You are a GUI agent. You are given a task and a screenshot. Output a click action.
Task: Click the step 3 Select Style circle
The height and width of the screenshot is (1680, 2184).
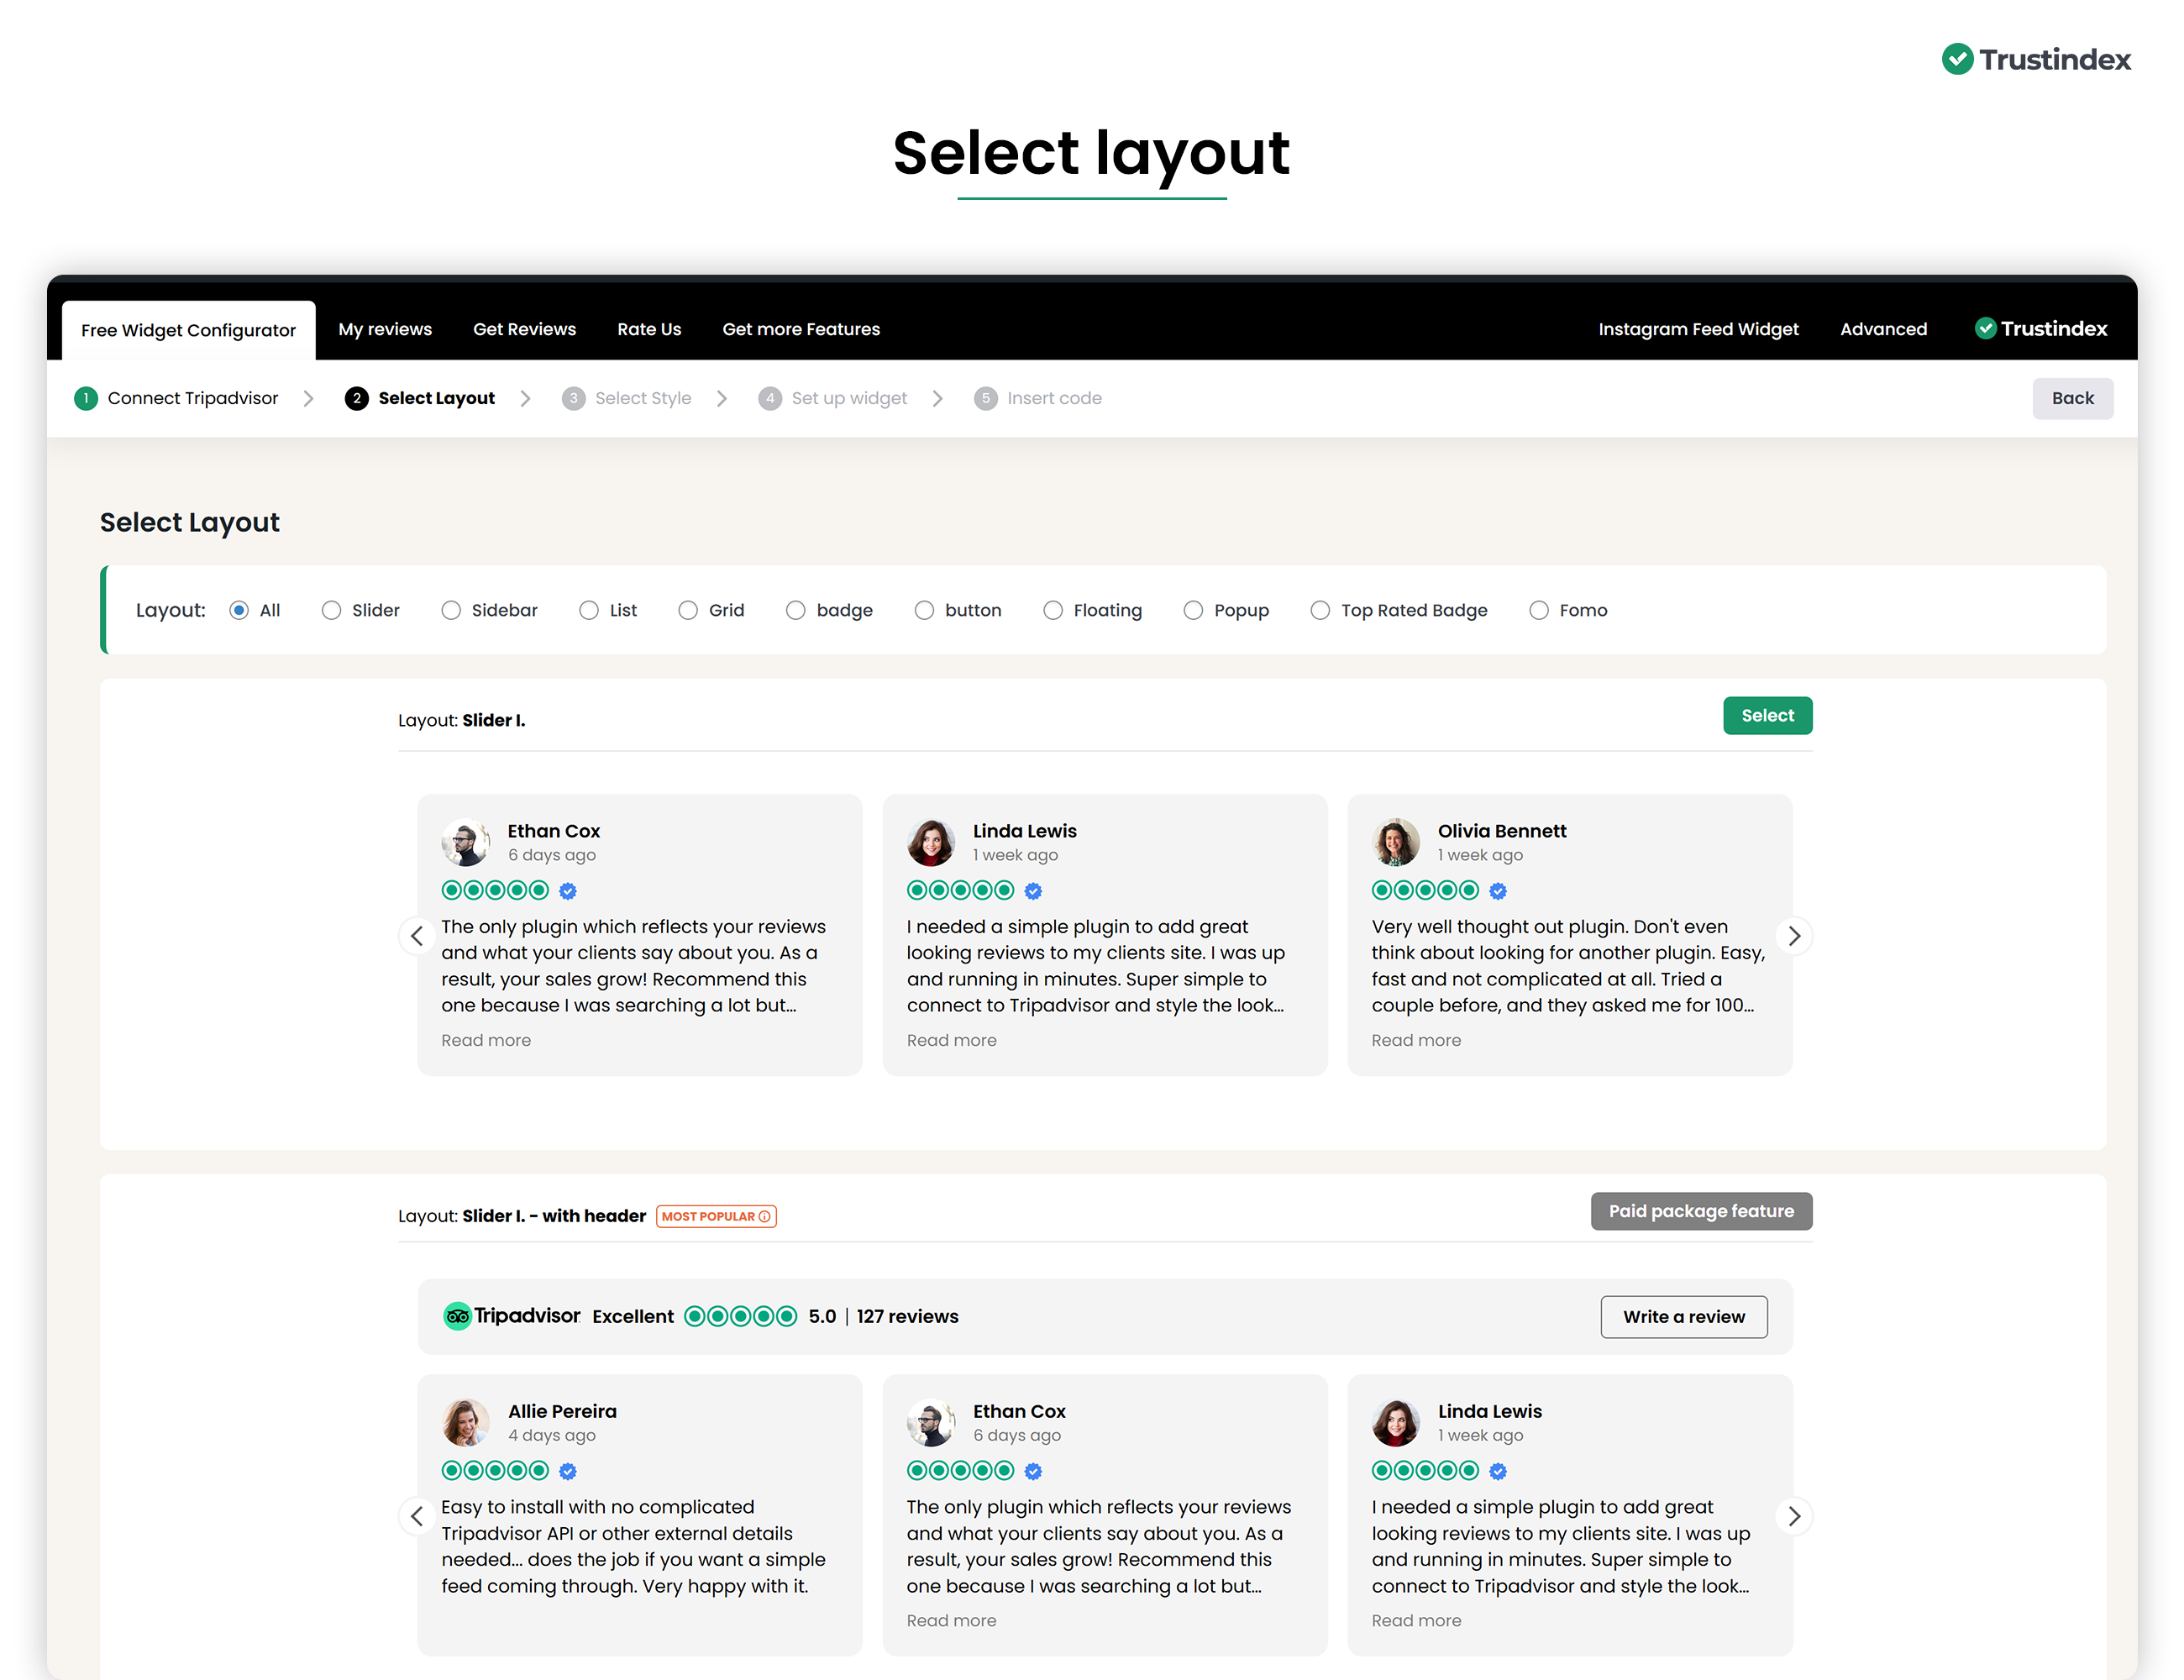coord(573,398)
